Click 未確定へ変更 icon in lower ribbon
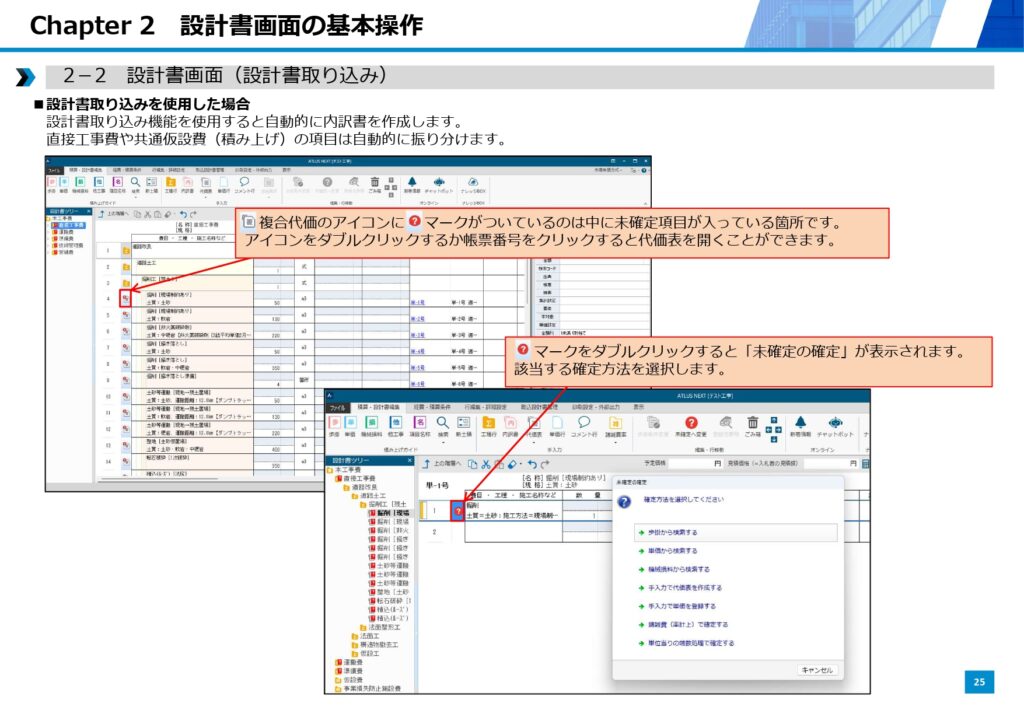The image size is (1024, 724). pos(690,424)
